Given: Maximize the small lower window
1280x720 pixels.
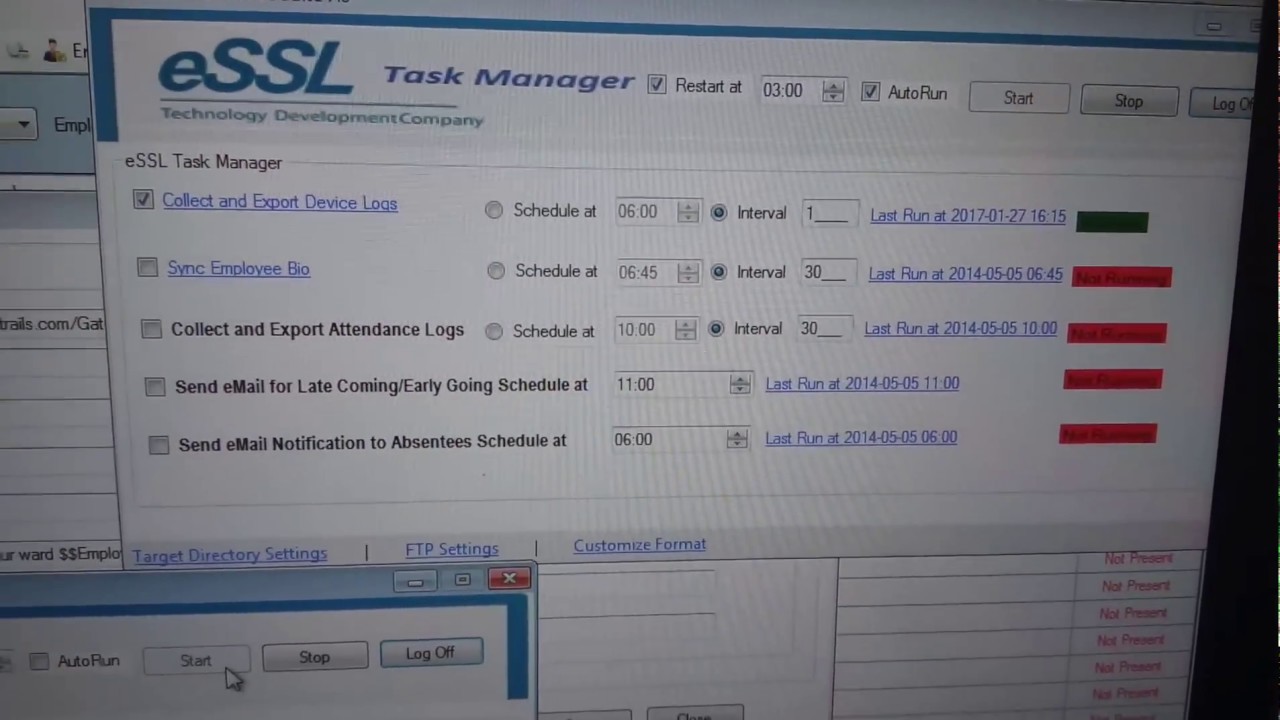Looking at the screenshot, I should click(462, 580).
